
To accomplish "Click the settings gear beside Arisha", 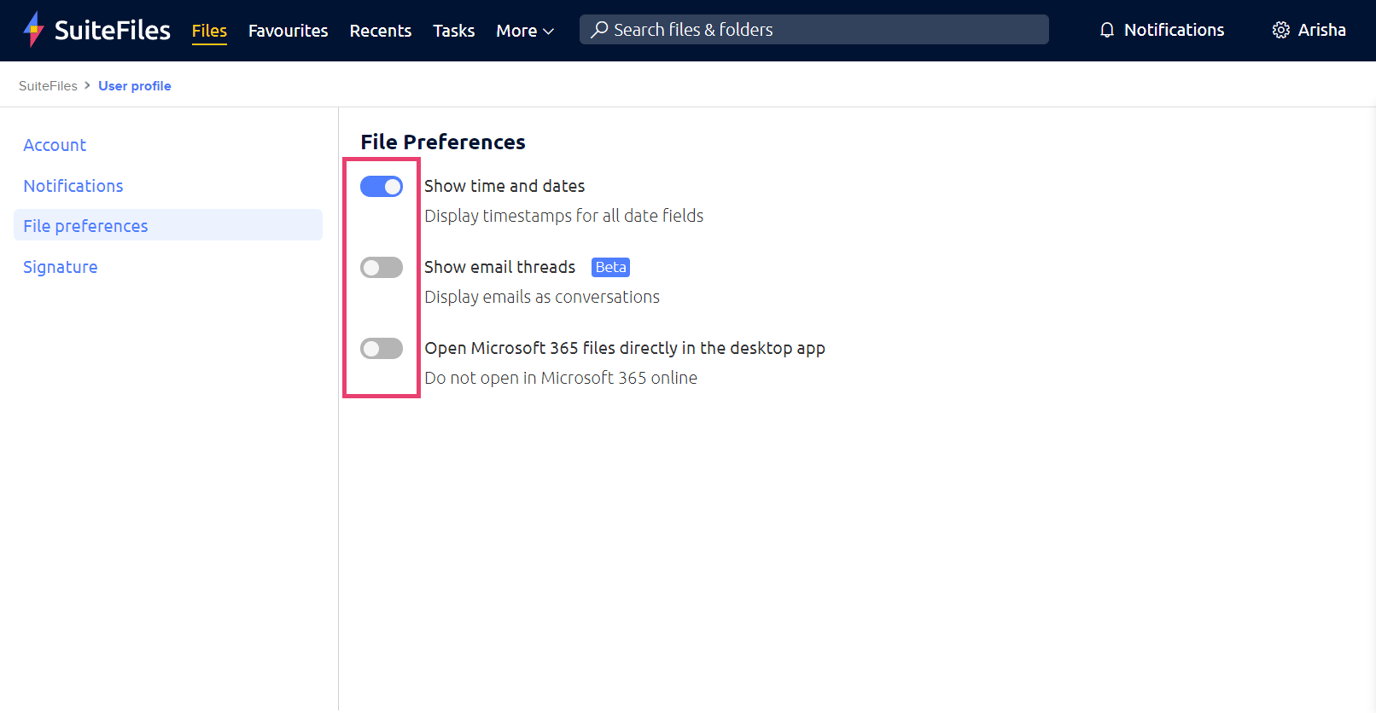I will click(x=1281, y=29).
